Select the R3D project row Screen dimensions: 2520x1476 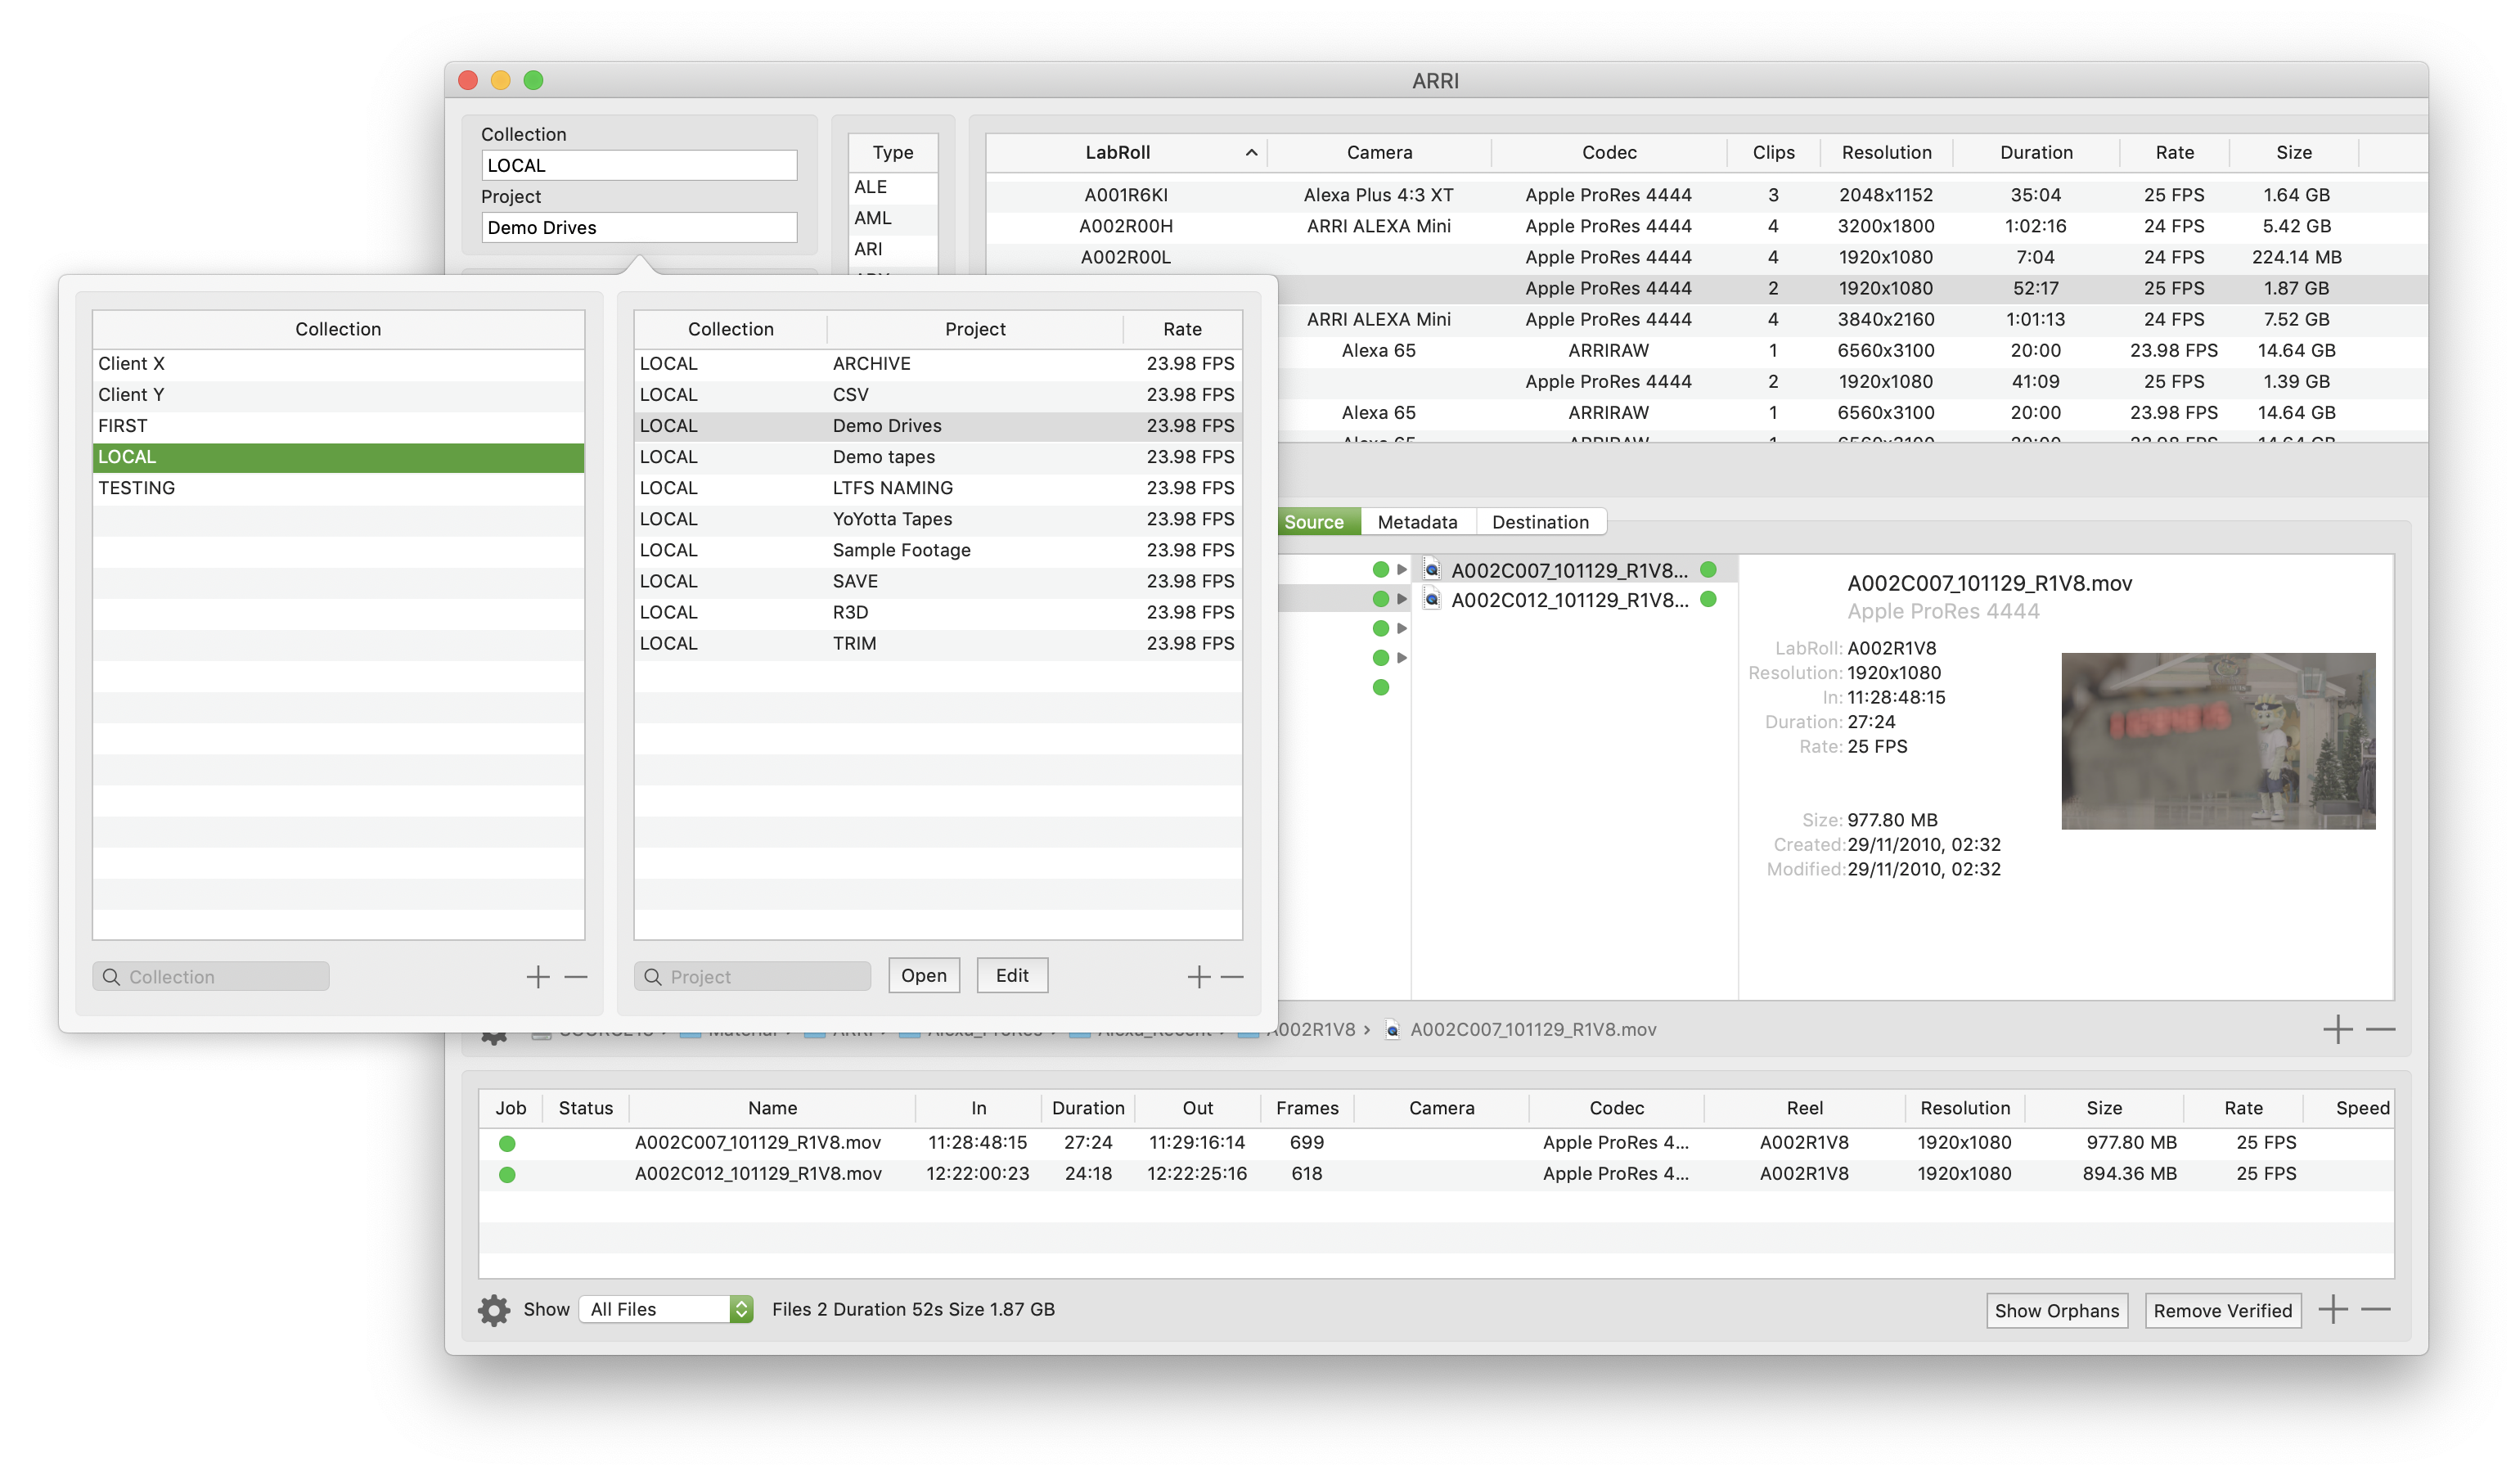click(938, 612)
